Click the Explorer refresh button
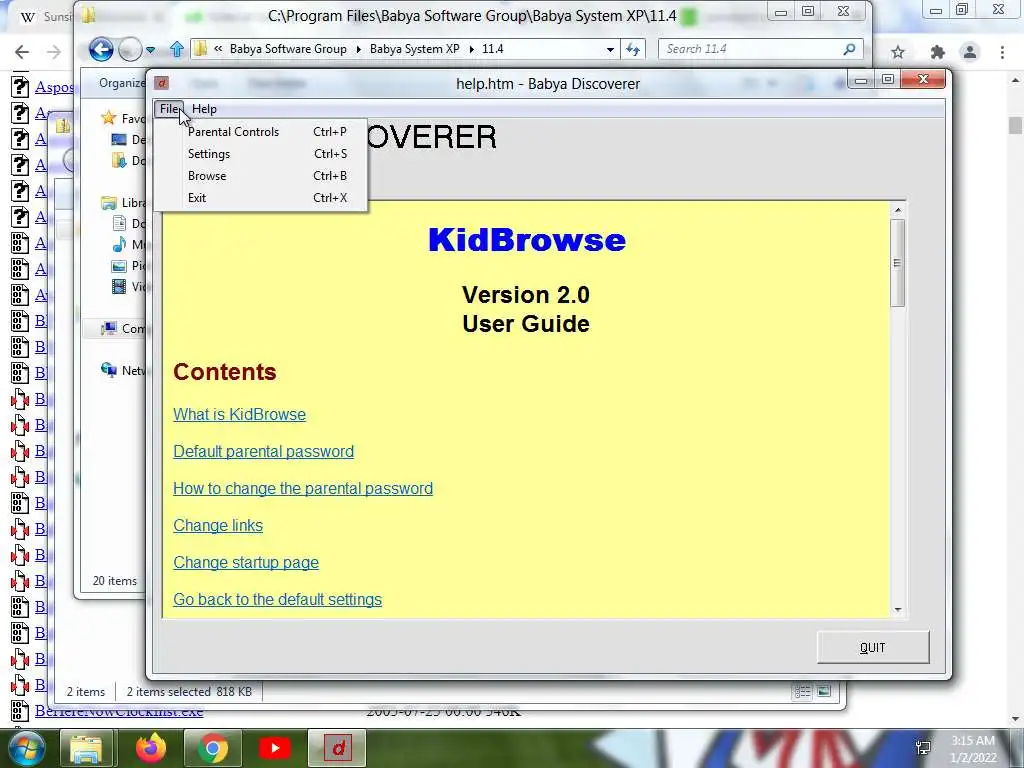 633,50
